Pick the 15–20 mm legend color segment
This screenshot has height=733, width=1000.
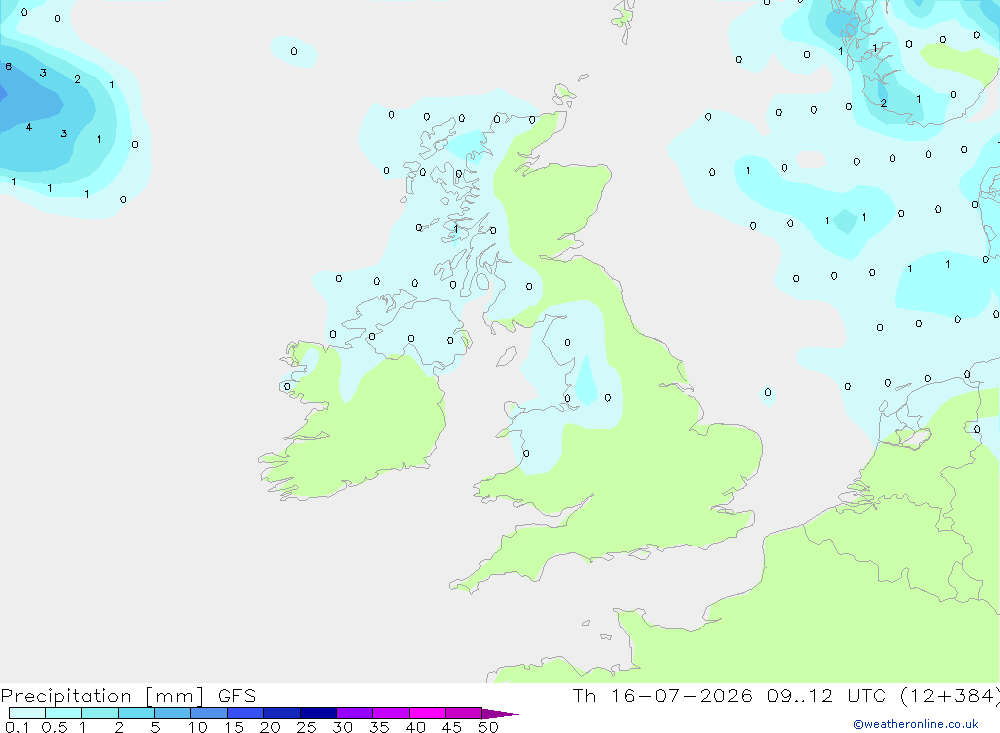[x=246, y=713]
